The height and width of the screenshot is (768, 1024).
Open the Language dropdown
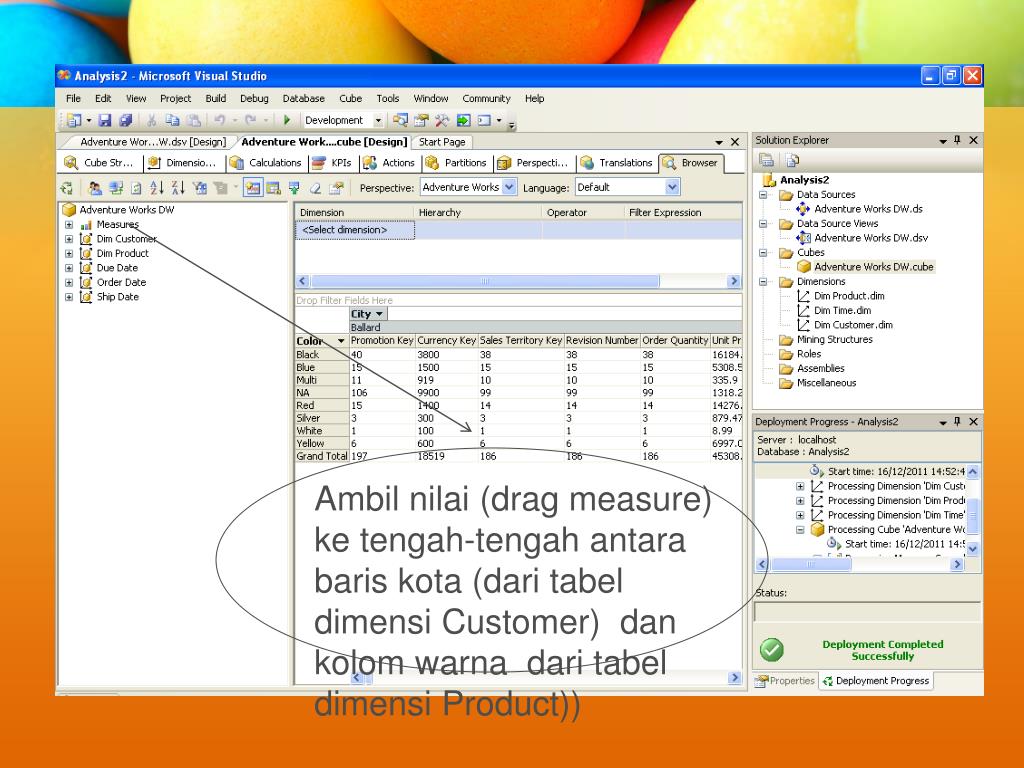tap(672, 187)
